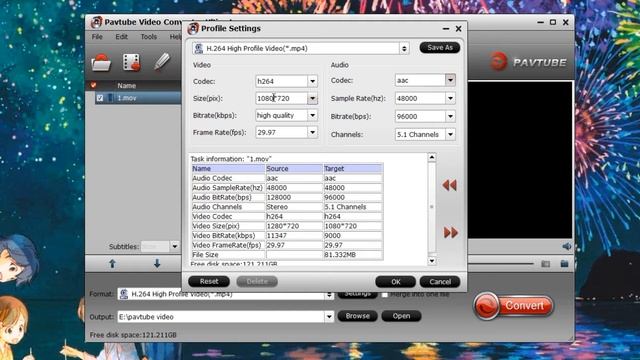Expand the Channels dropdown

tap(450, 134)
